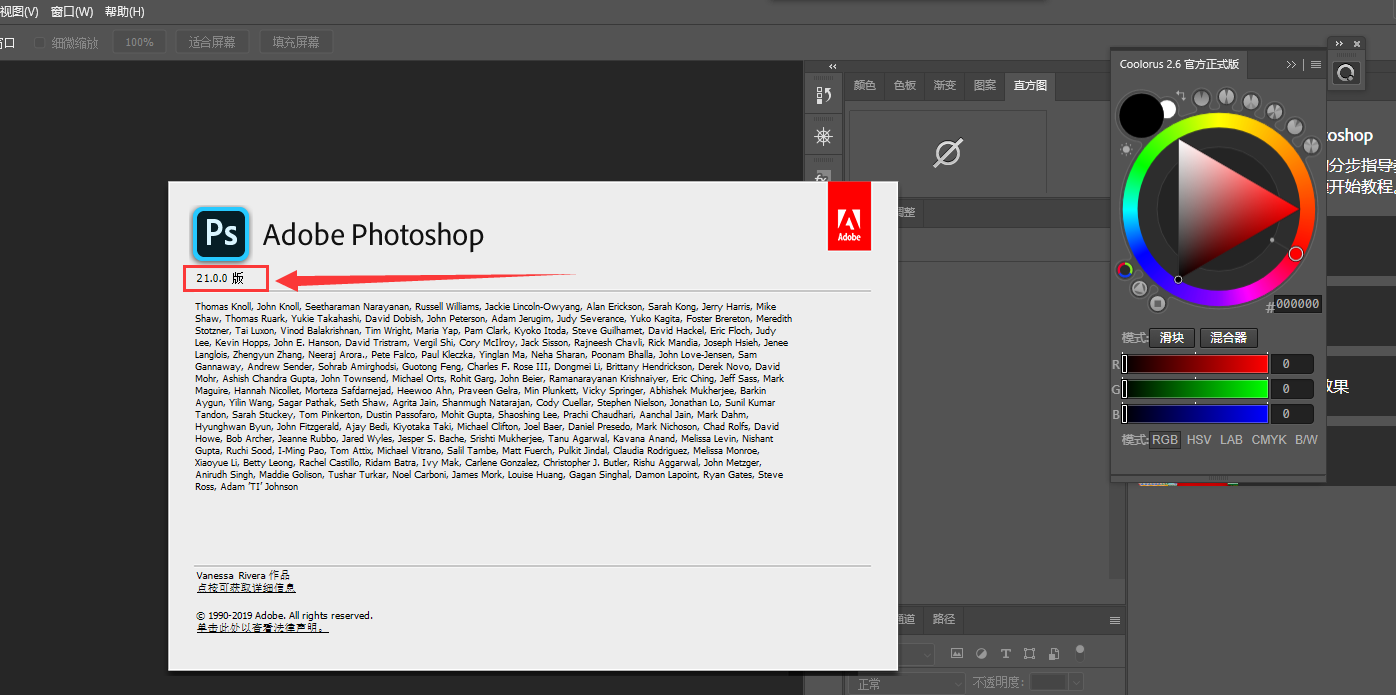This screenshot has width=1396, height=695.
Task: Swap foreground and background colors in Coolorus
Action: tap(1181, 95)
